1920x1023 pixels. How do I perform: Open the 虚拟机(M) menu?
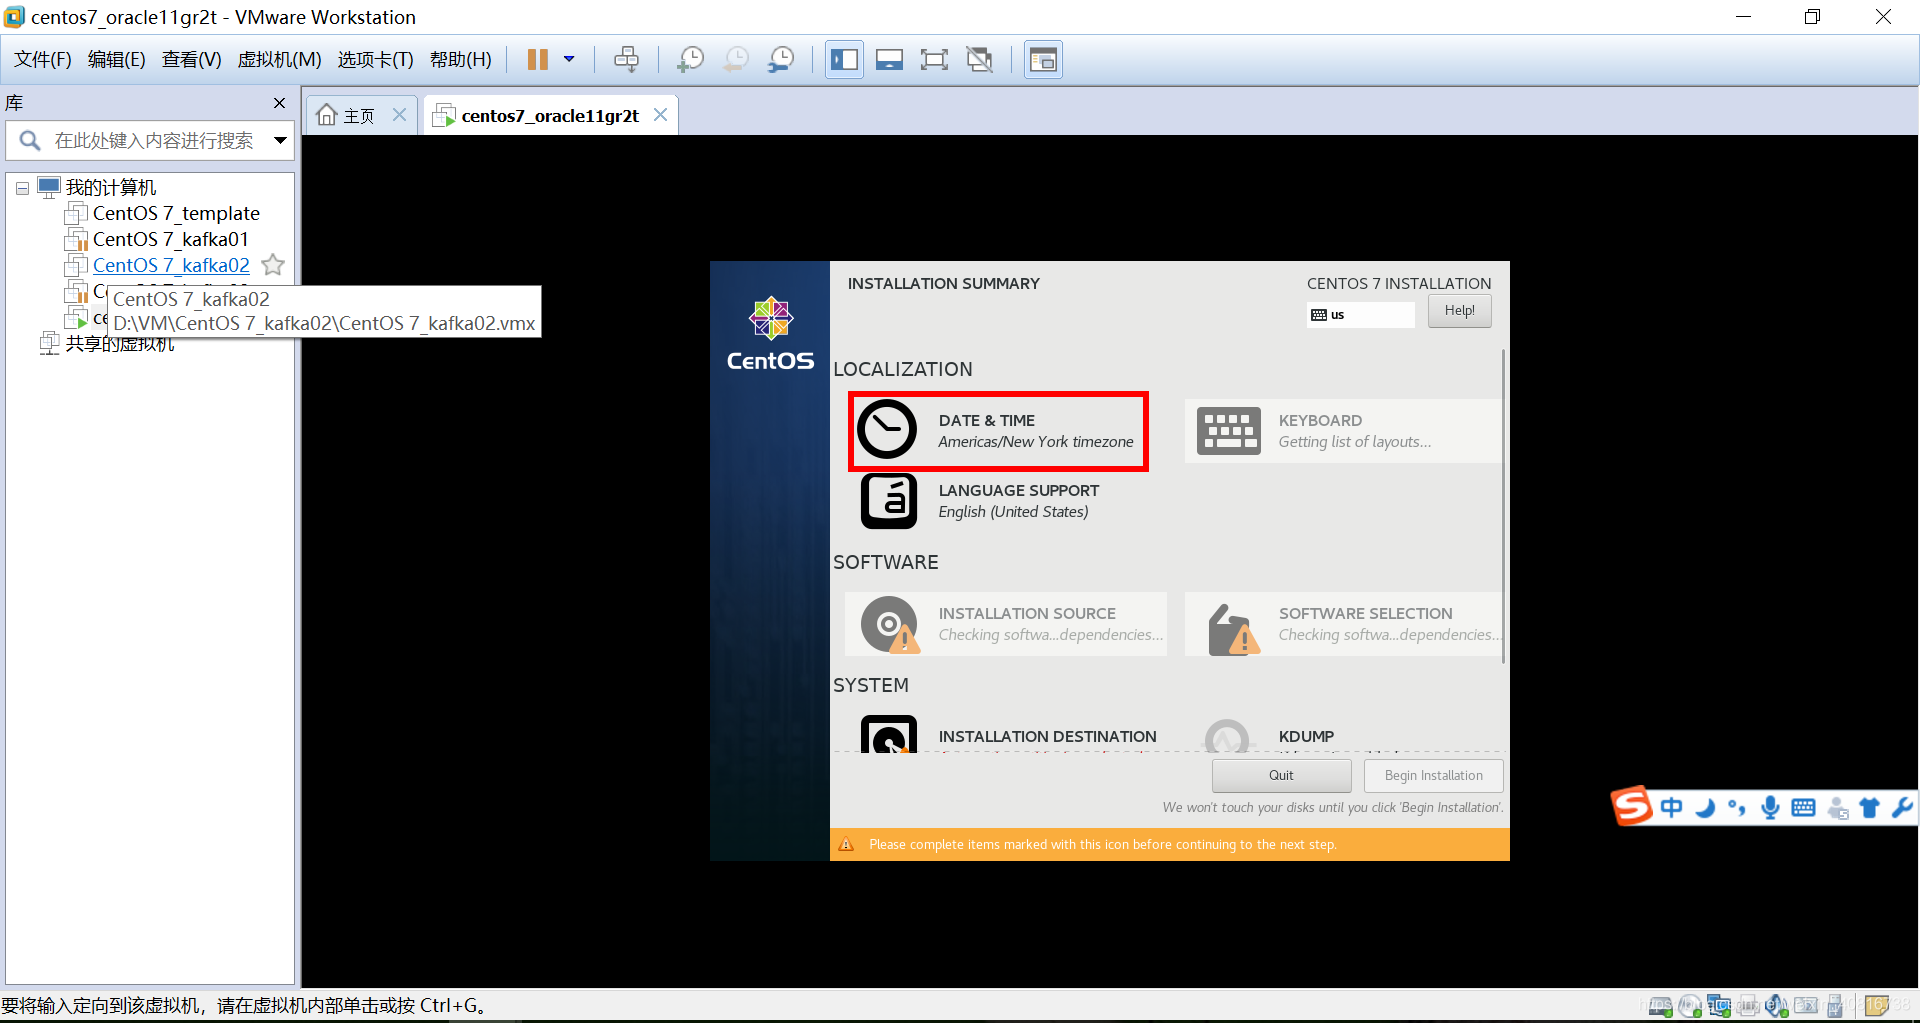point(279,60)
